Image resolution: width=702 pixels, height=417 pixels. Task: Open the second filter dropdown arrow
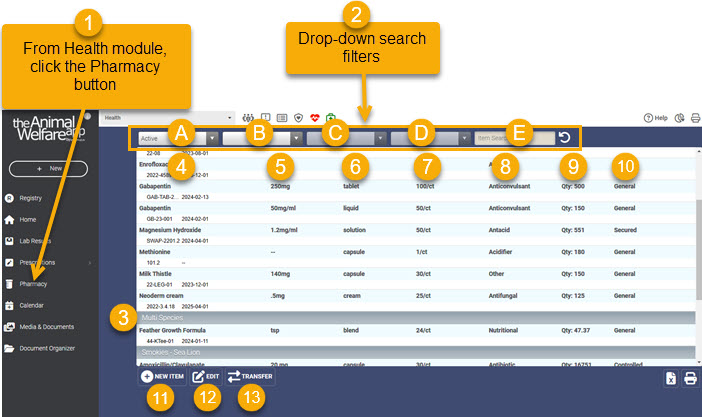click(296, 138)
